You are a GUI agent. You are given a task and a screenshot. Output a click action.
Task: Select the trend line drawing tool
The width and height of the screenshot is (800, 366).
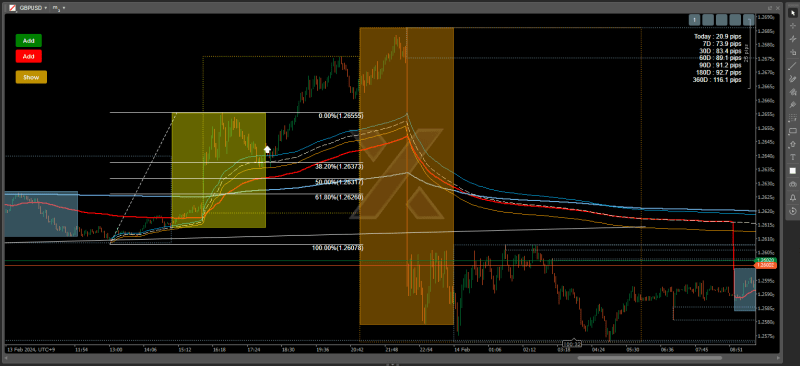(x=792, y=65)
